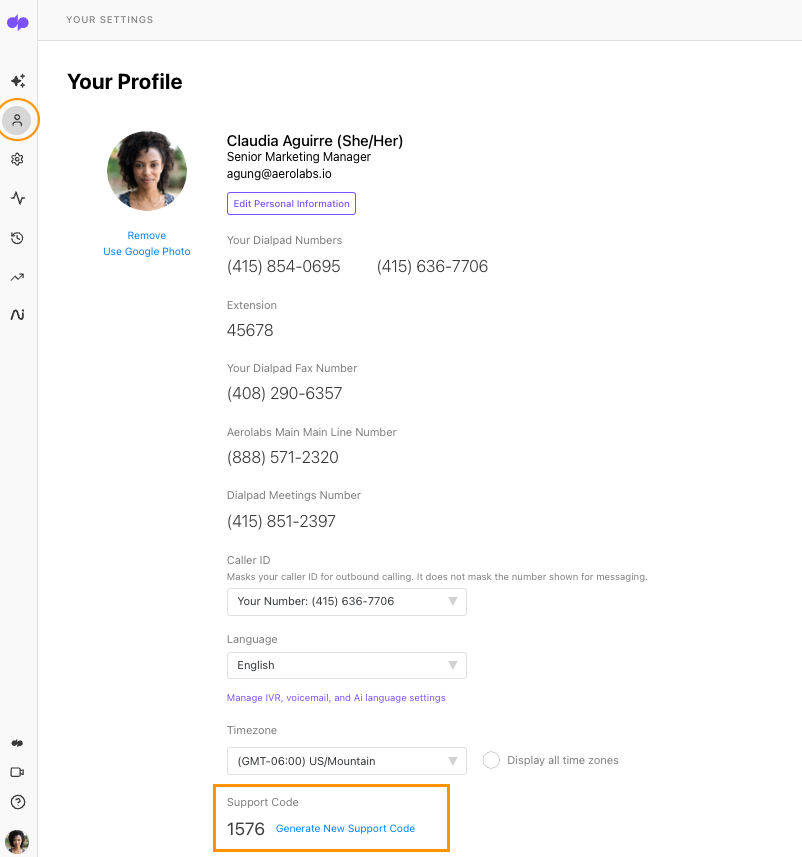This screenshot has width=802, height=857.
Task: Open the activity pulse icon in sidebar
Action: click(x=17, y=198)
